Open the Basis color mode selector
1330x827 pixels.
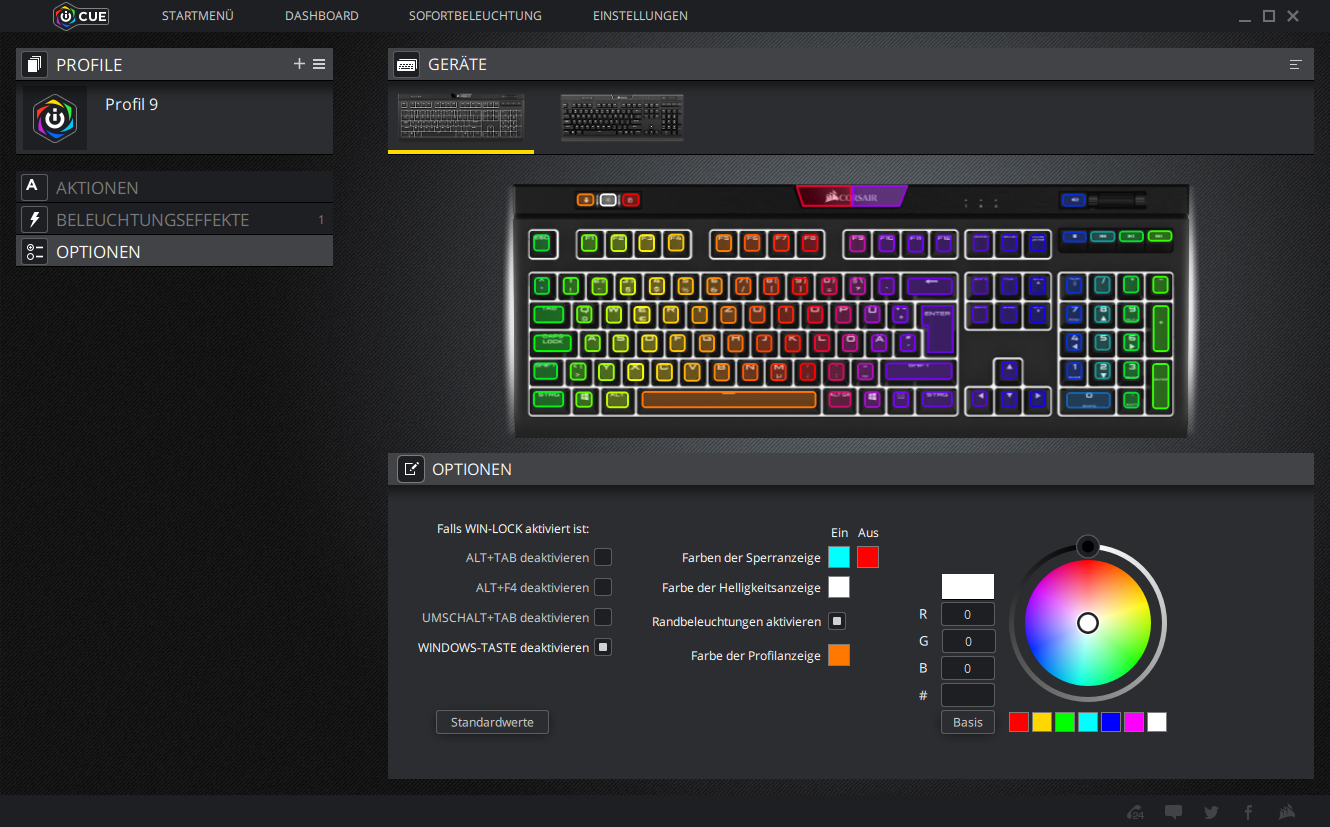[x=967, y=721]
